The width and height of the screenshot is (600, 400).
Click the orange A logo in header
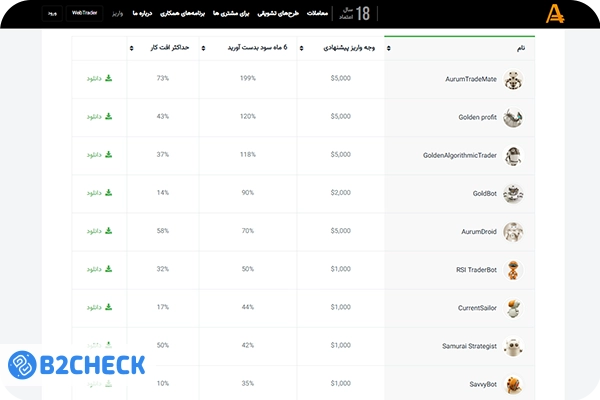555,13
